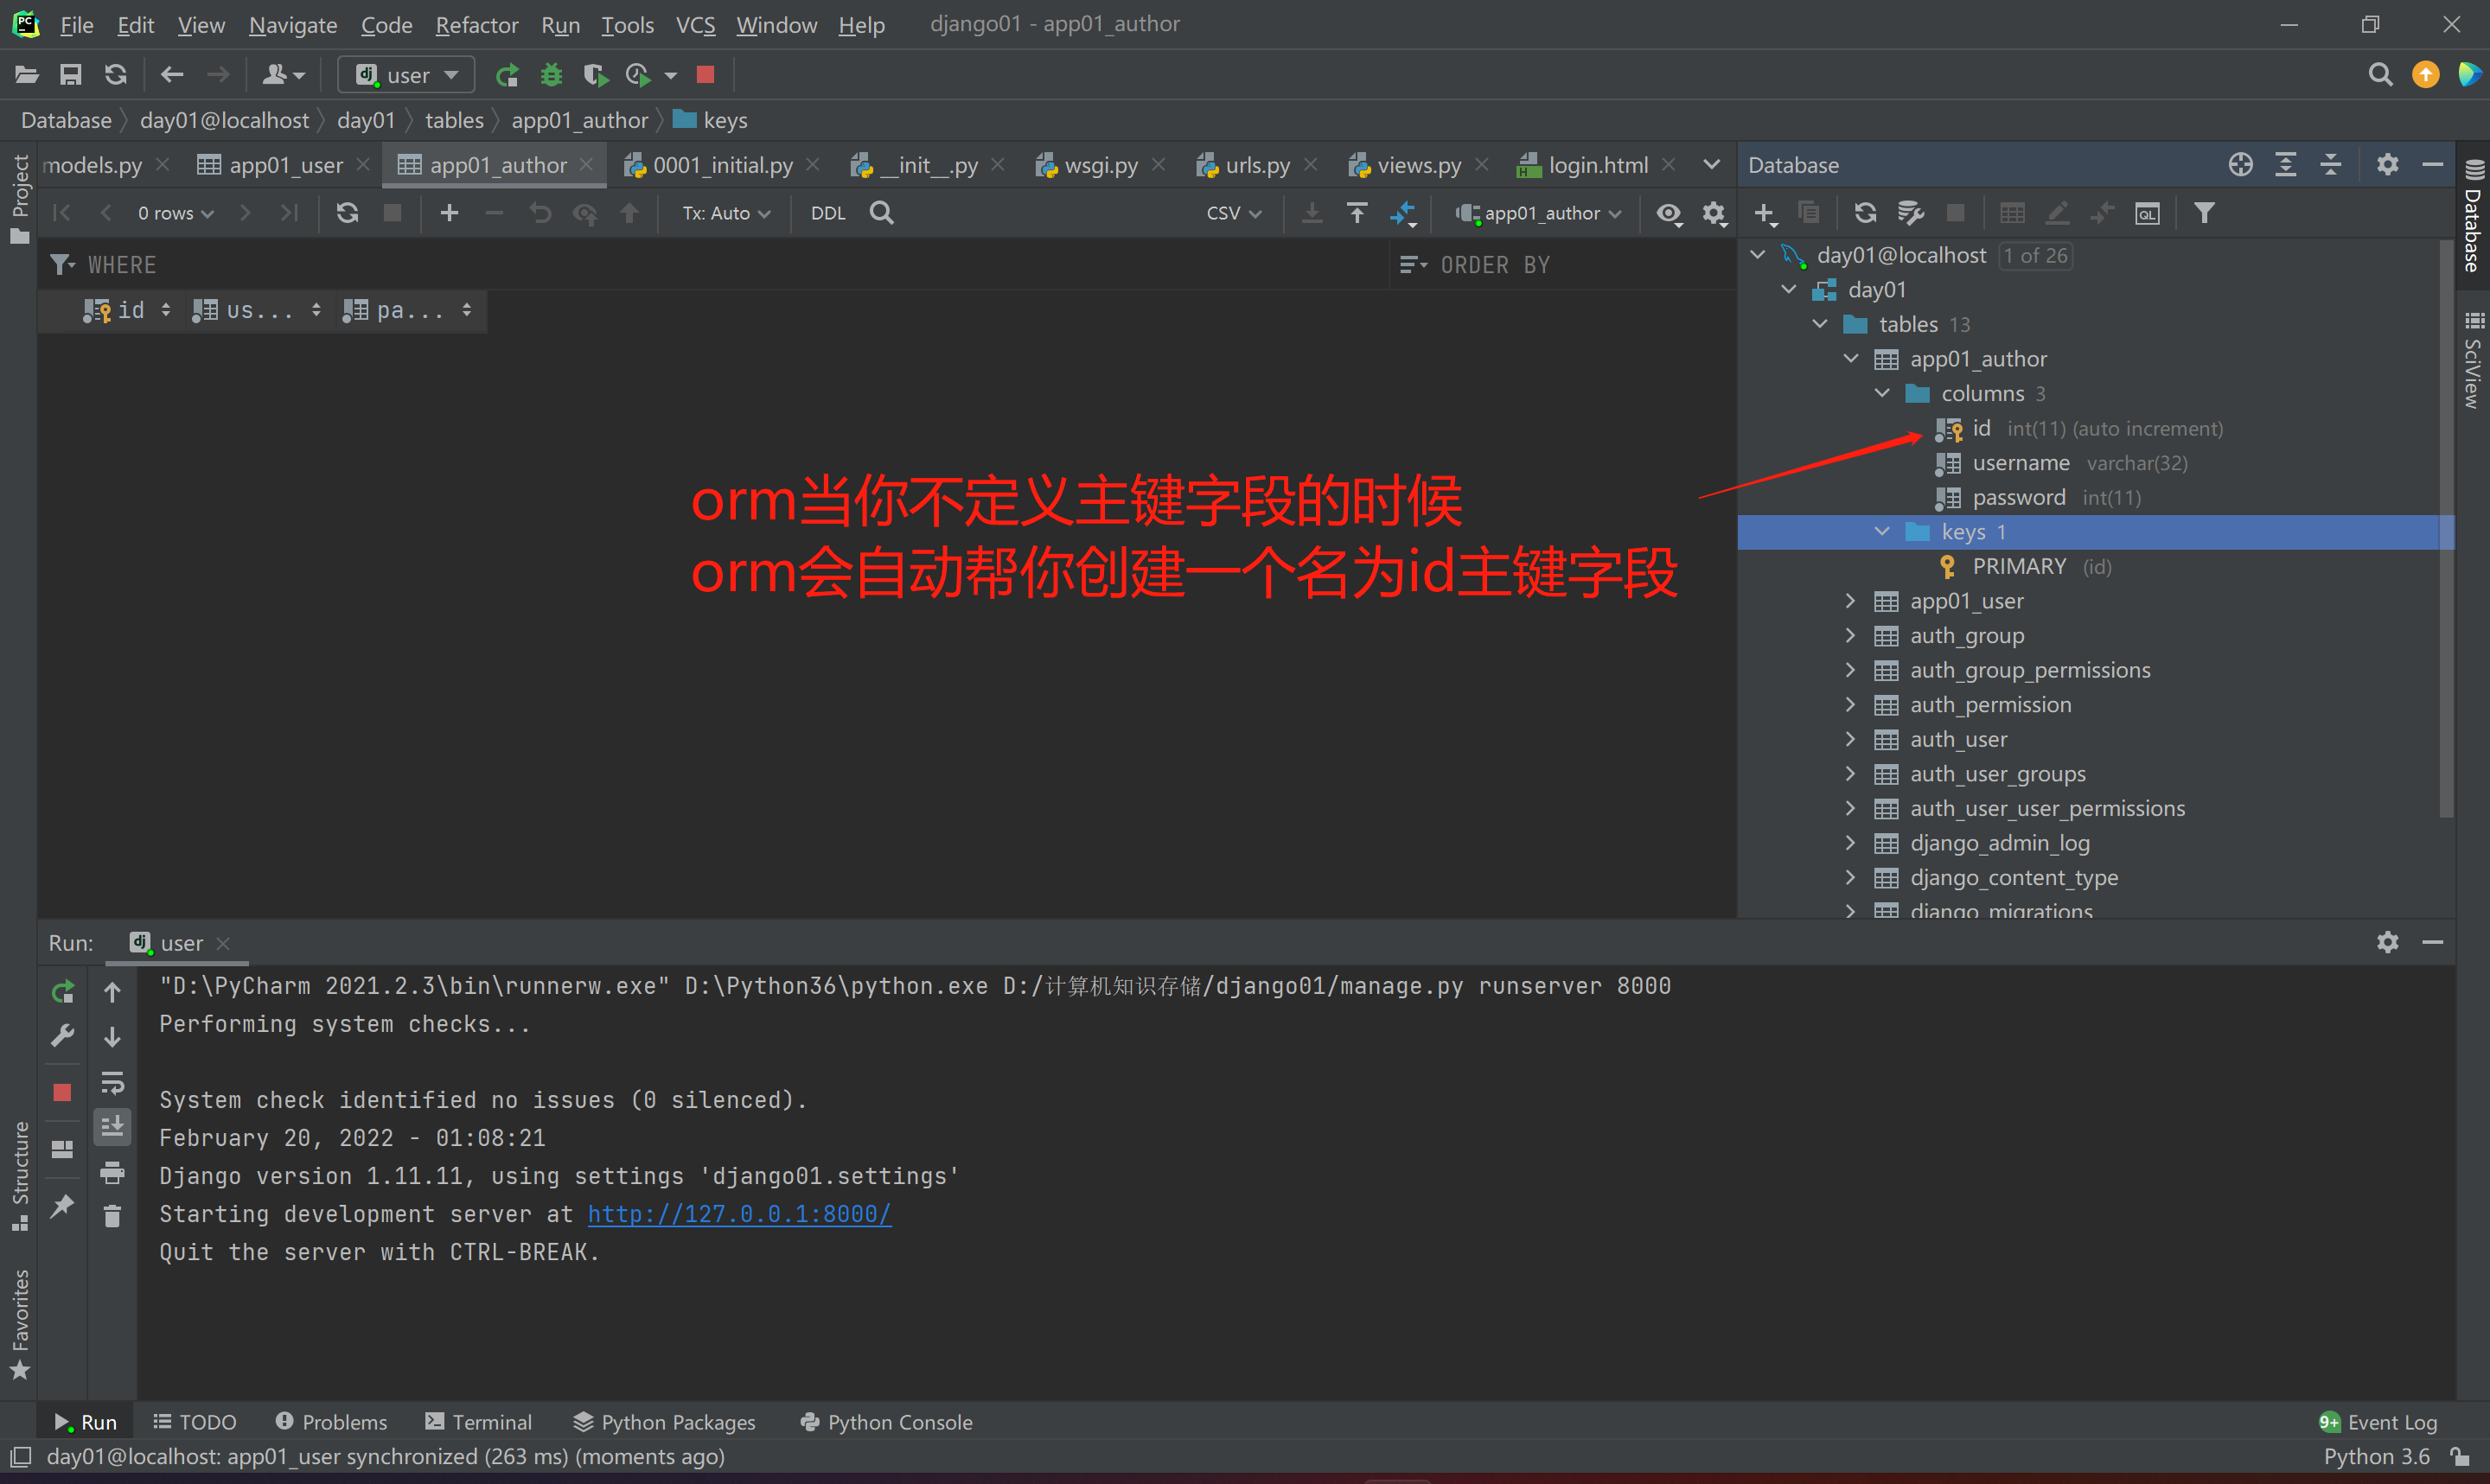Viewport: 2490px width, 1484px height.
Task: Click the Open folder icon in main toolbar
Action: coord(27,75)
